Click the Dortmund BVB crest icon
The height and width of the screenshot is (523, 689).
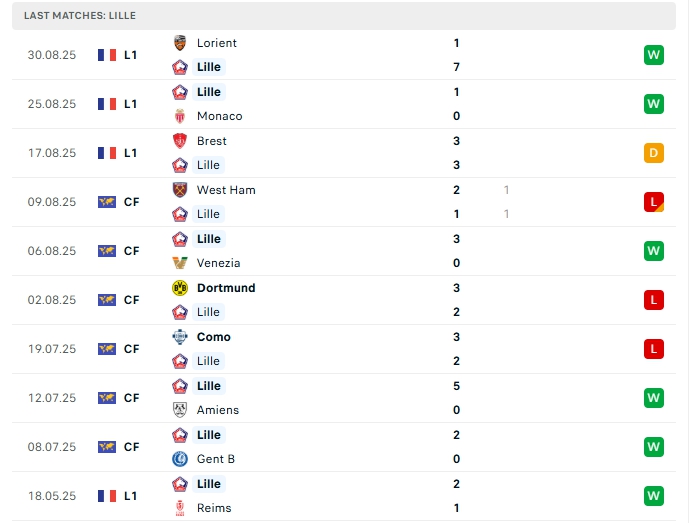pyautogui.click(x=180, y=288)
